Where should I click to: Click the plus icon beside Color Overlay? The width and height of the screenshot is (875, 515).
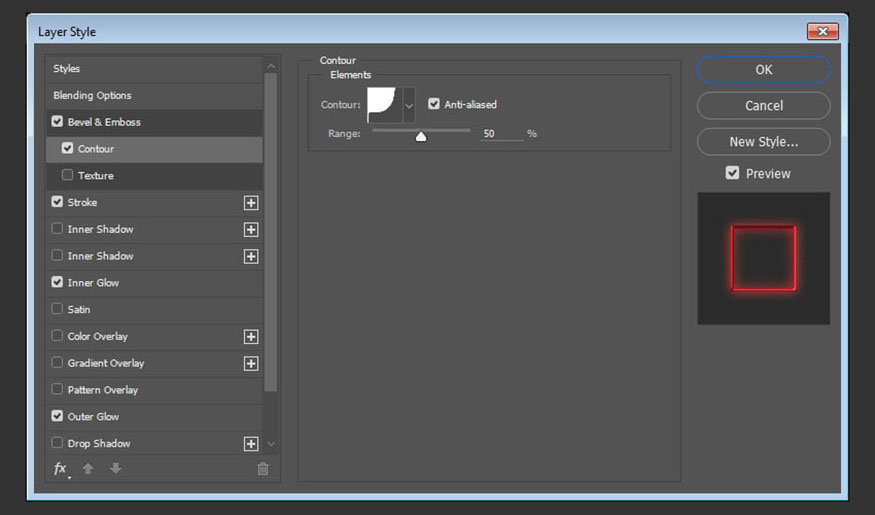251,336
